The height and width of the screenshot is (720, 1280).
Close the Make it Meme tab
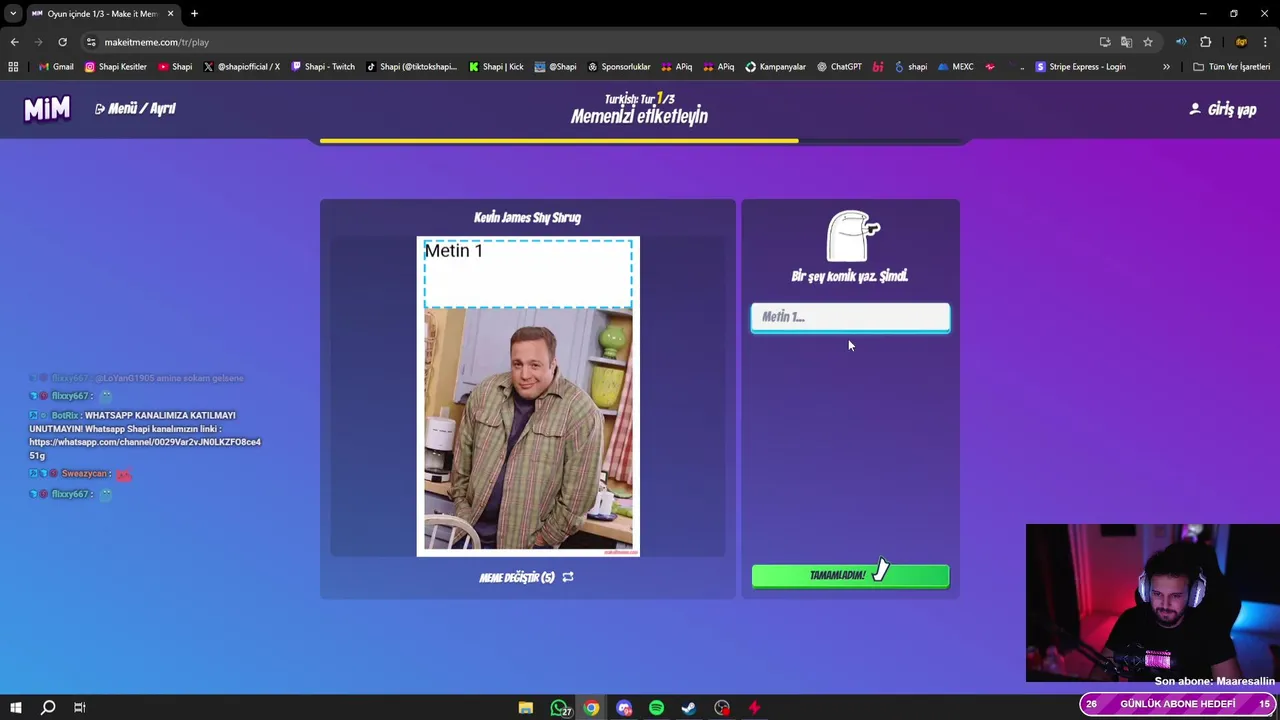pyautogui.click(x=170, y=14)
